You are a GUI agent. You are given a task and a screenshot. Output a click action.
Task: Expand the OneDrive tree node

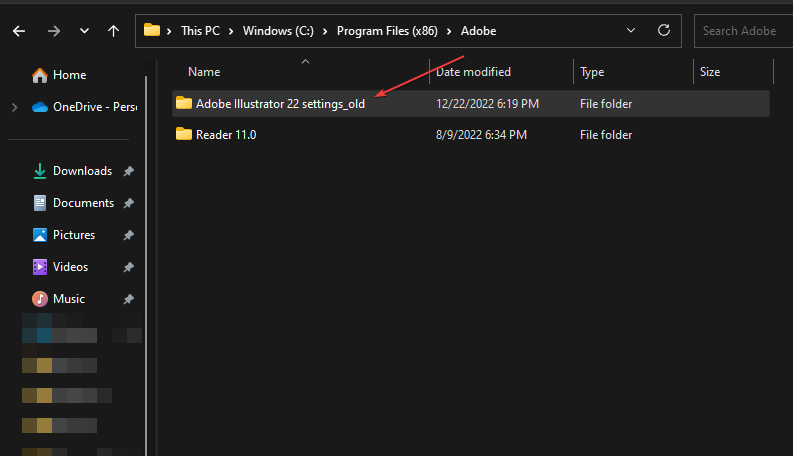pos(15,107)
